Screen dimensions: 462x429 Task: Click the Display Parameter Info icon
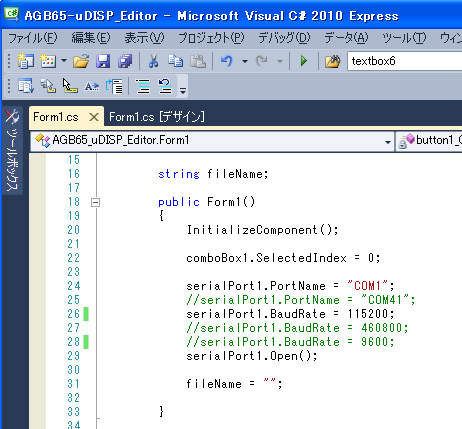[x=48, y=86]
